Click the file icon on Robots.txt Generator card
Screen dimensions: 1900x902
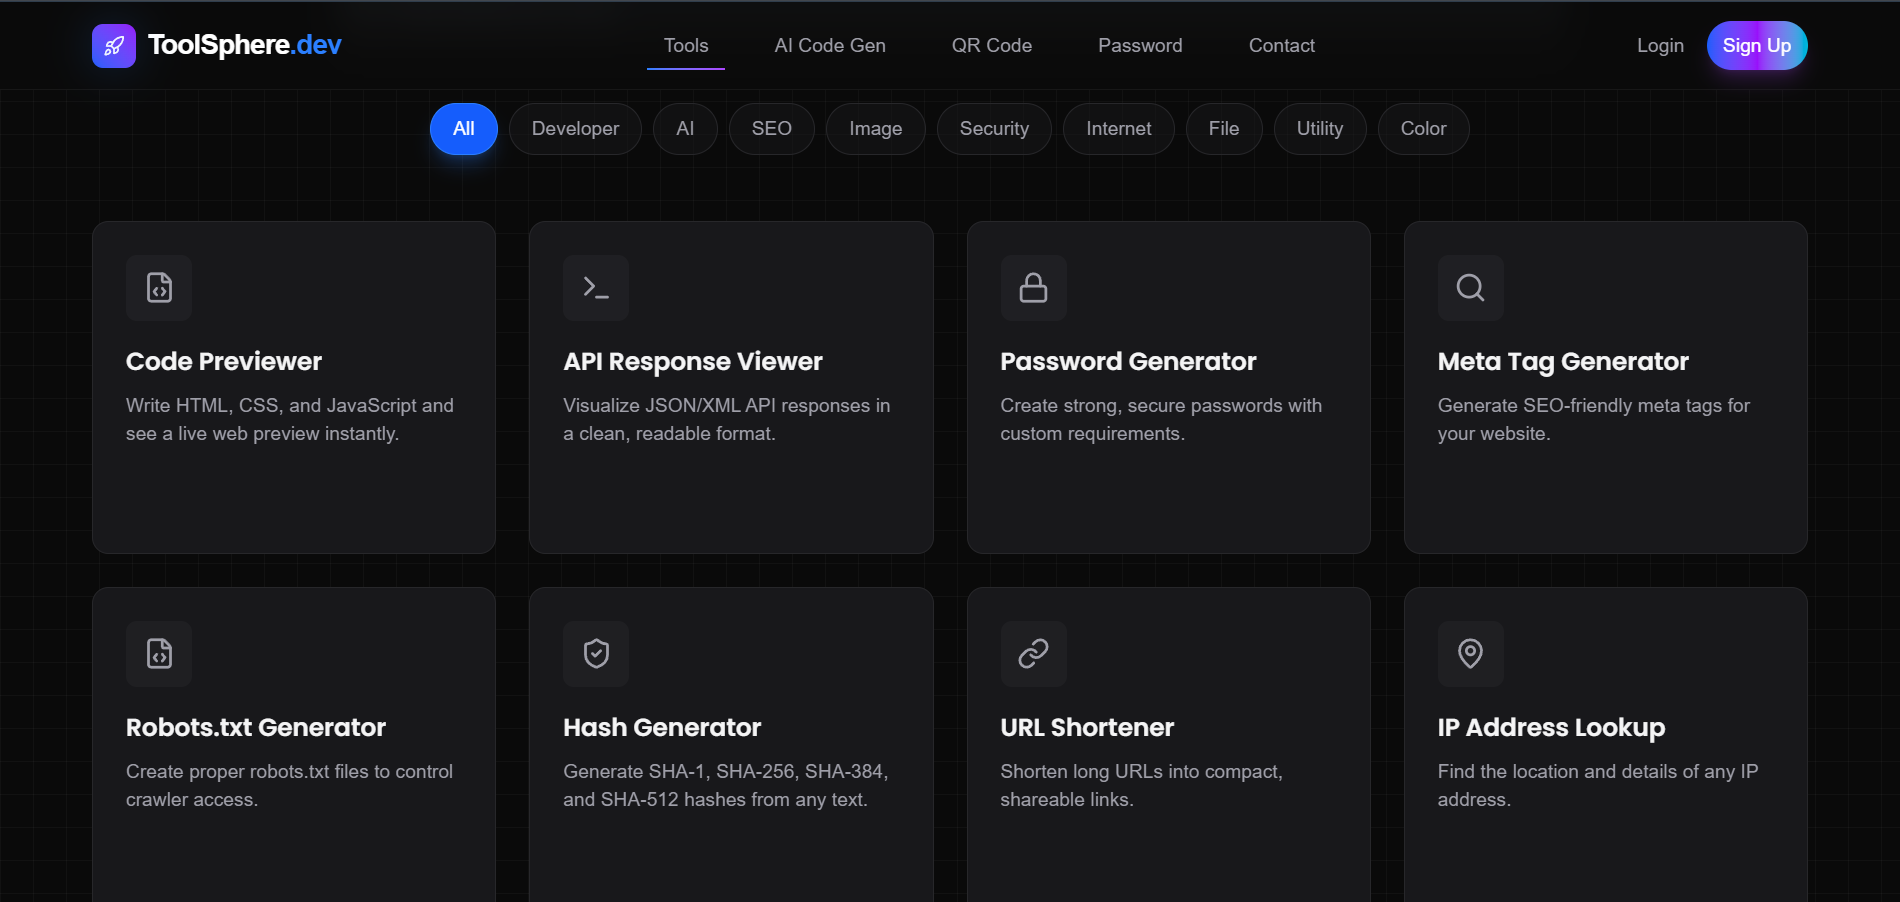tap(158, 654)
